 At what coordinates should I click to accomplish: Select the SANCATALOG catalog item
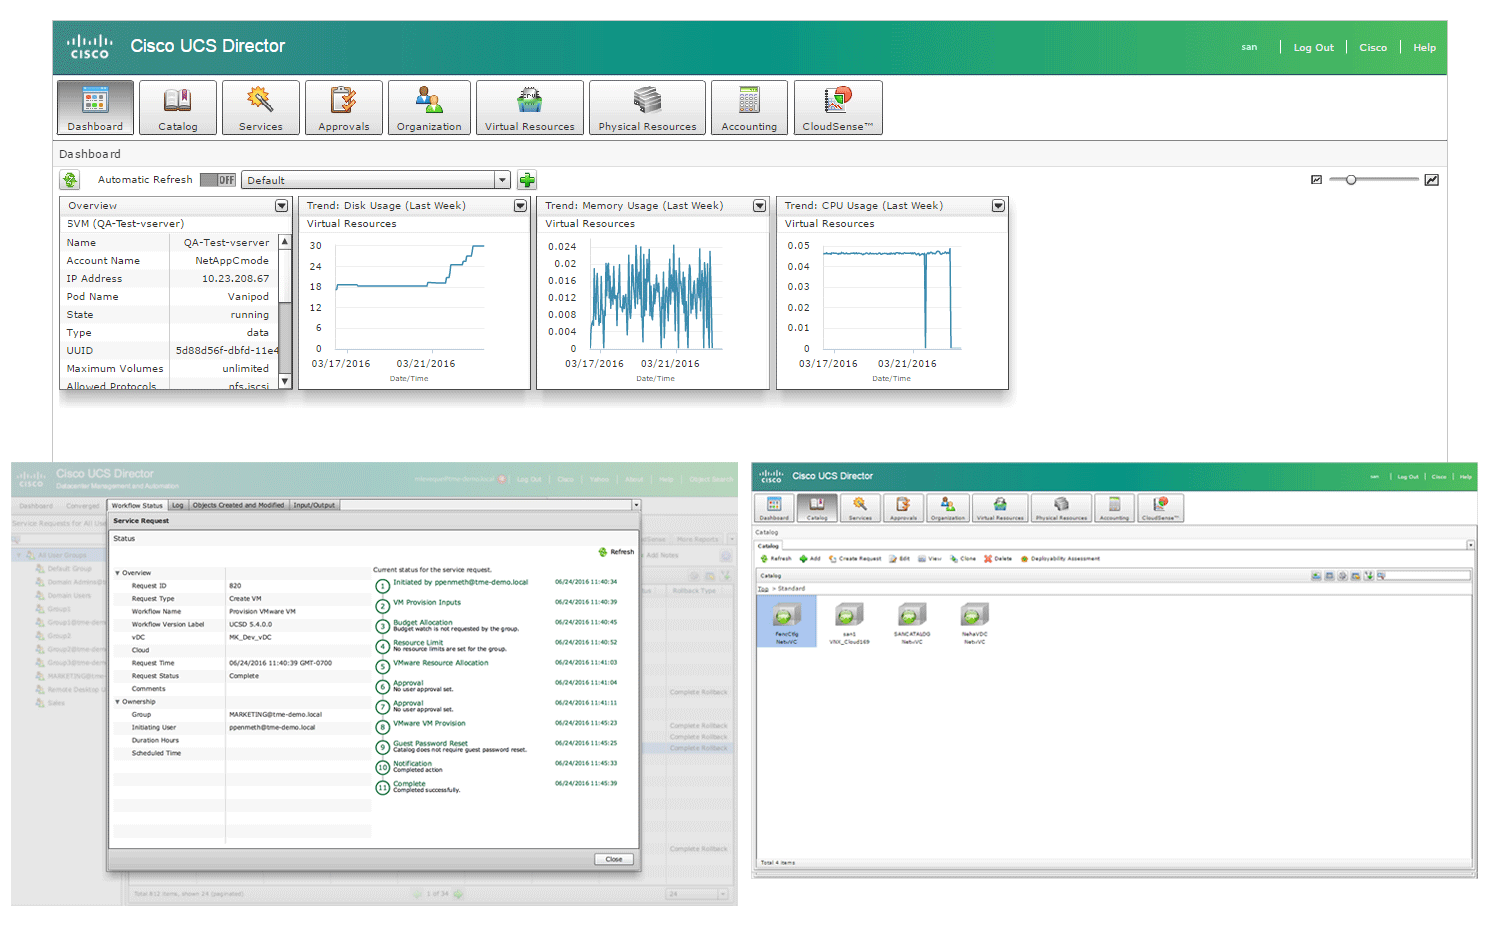coord(912,623)
